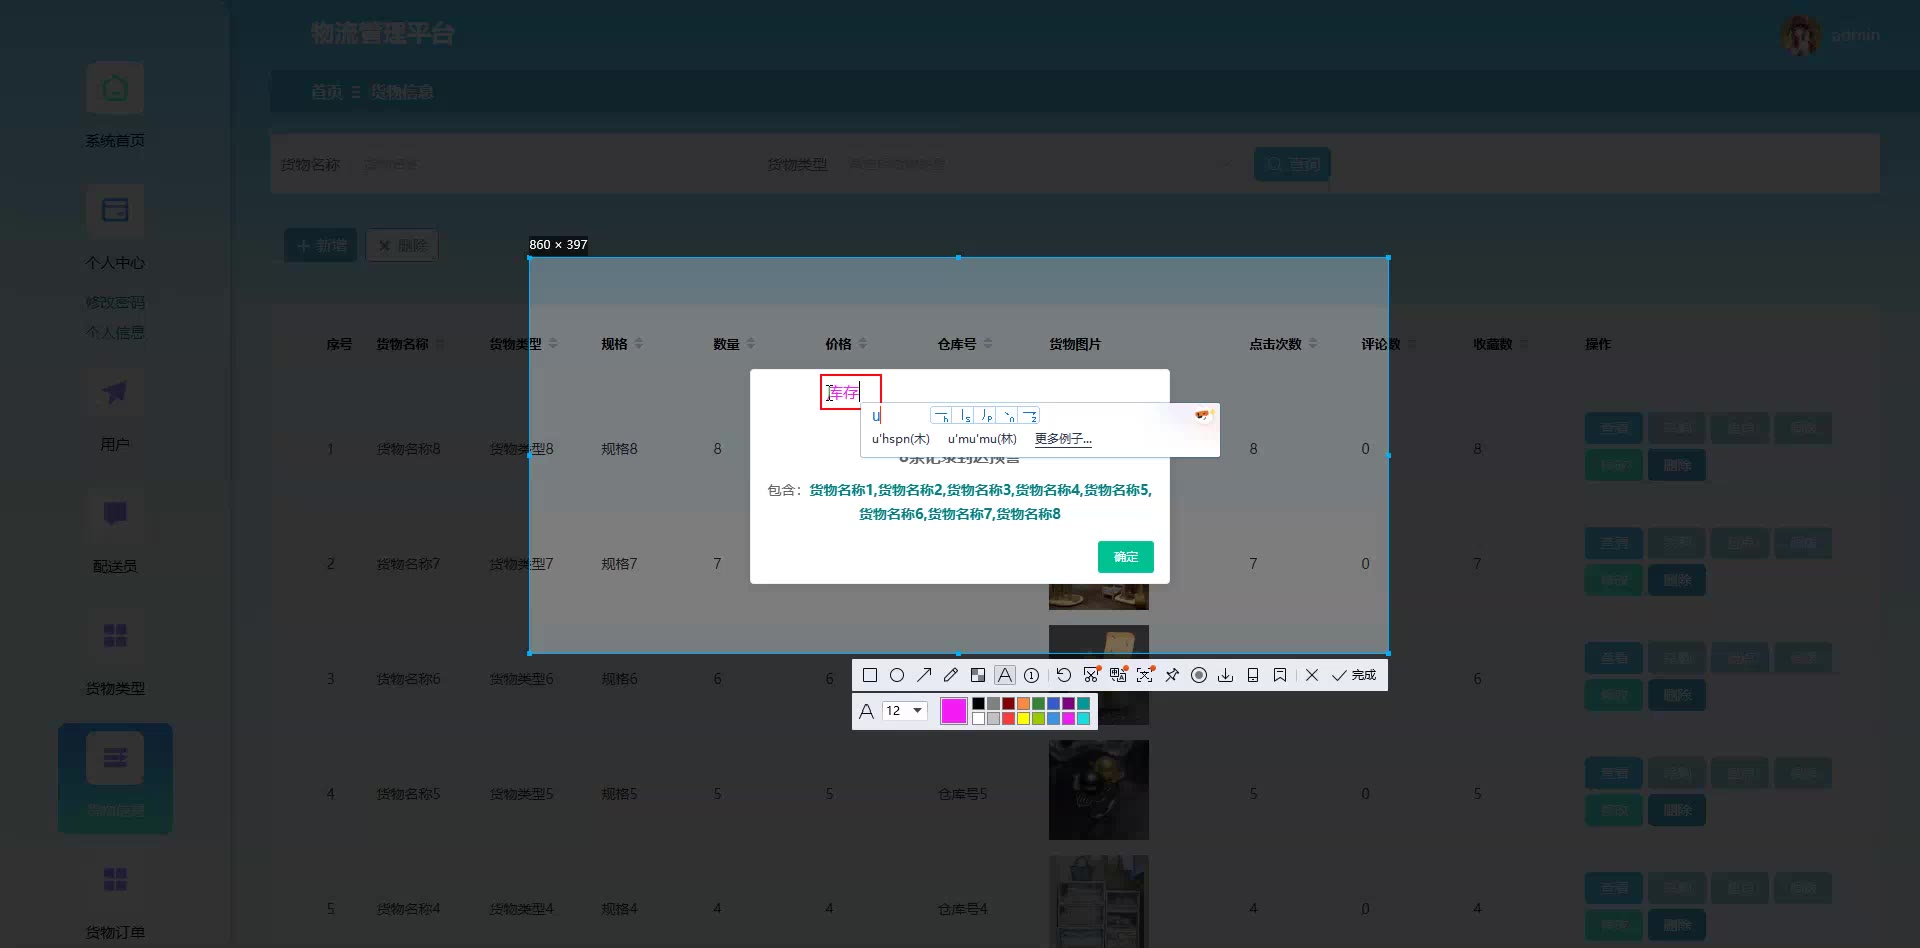1920x948 pixels.
Task: Click the 新增 add button
Action: point(321,245)
